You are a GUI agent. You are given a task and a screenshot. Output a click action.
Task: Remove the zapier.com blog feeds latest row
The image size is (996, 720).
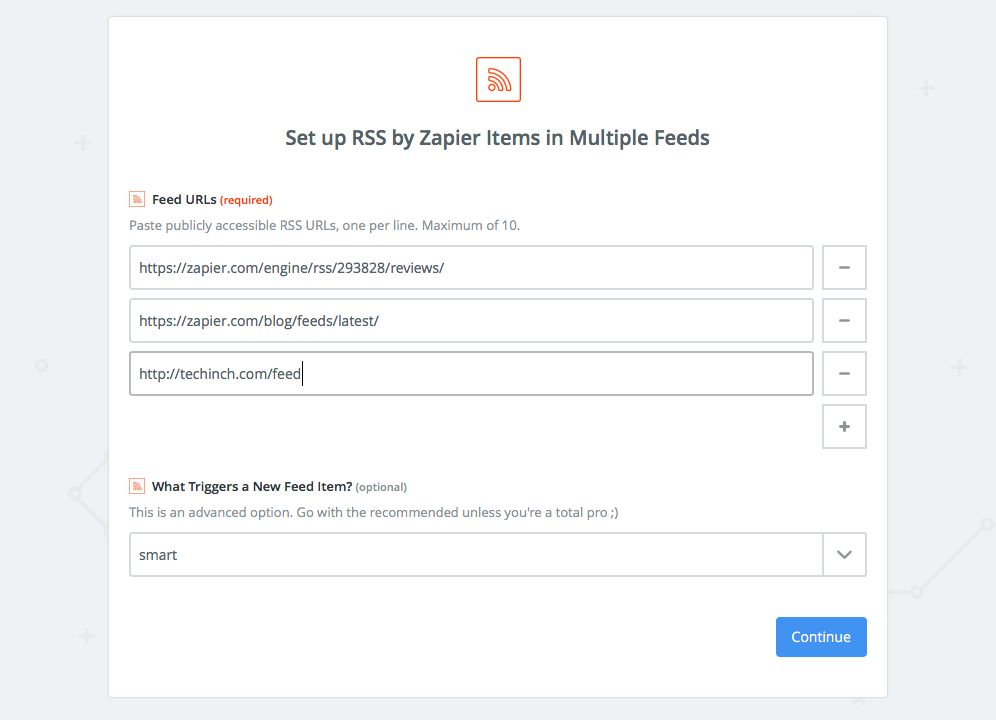coord(844,320)
